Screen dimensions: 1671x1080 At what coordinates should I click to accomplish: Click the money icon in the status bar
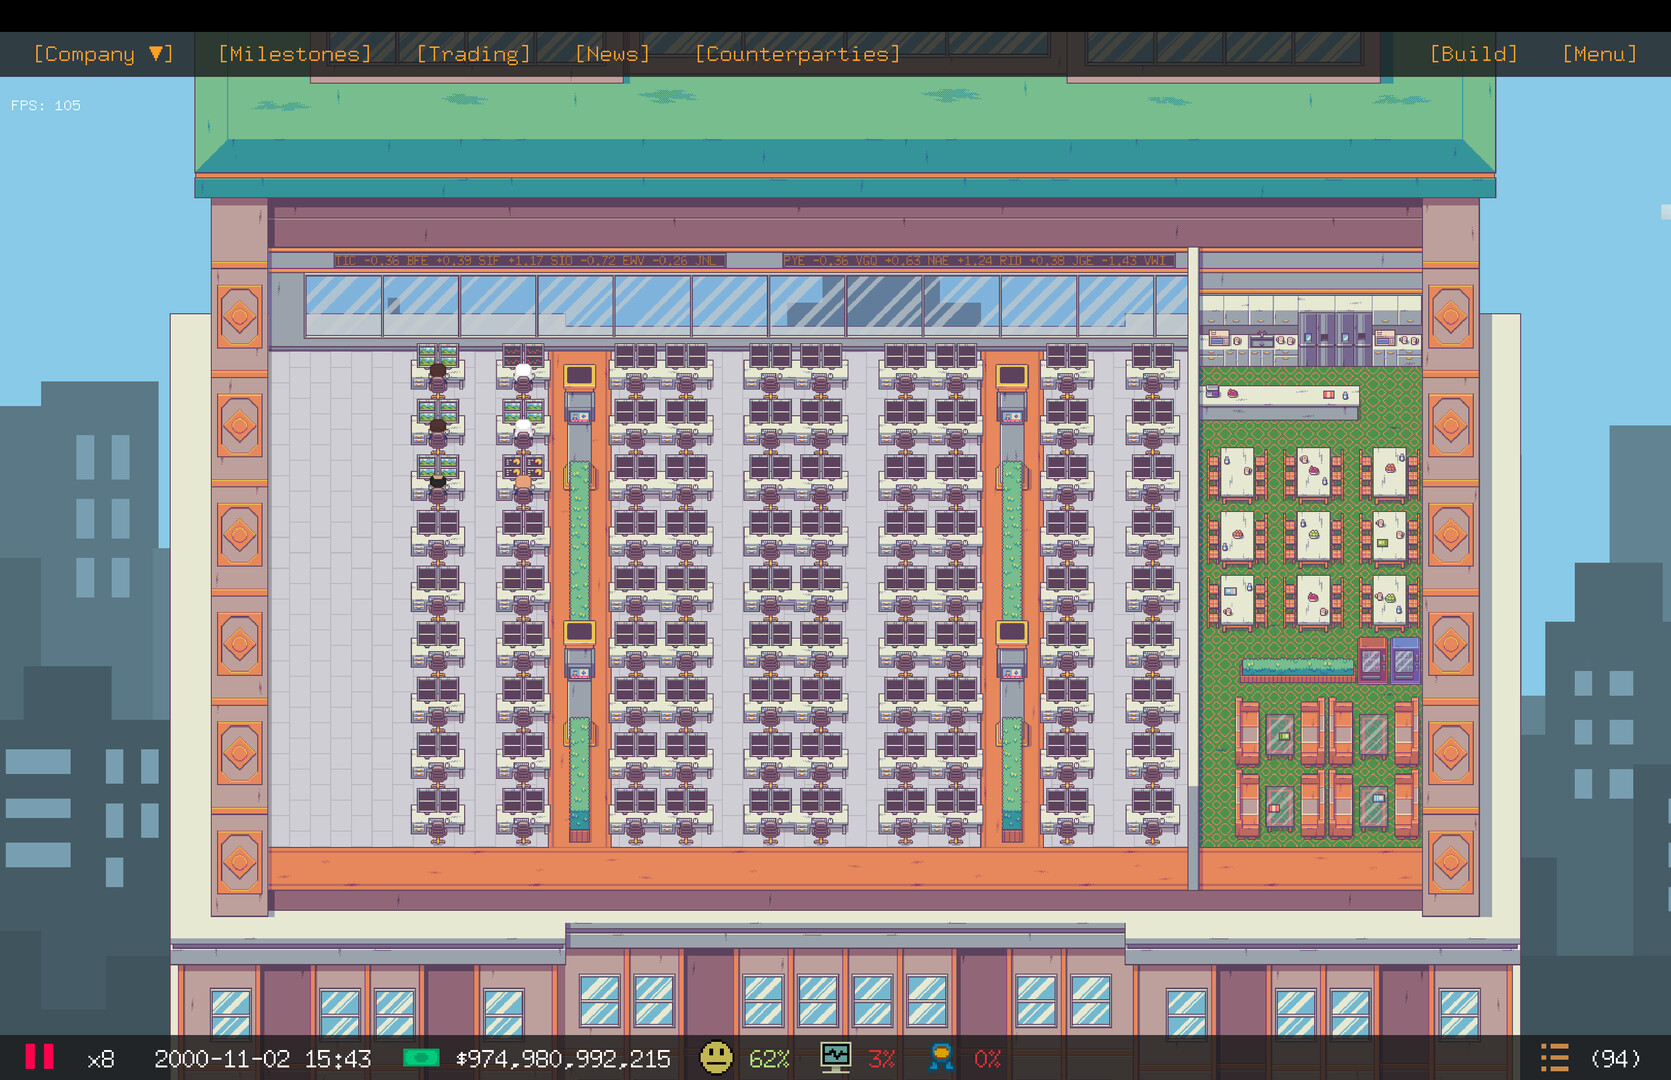tap(423, 1057)
